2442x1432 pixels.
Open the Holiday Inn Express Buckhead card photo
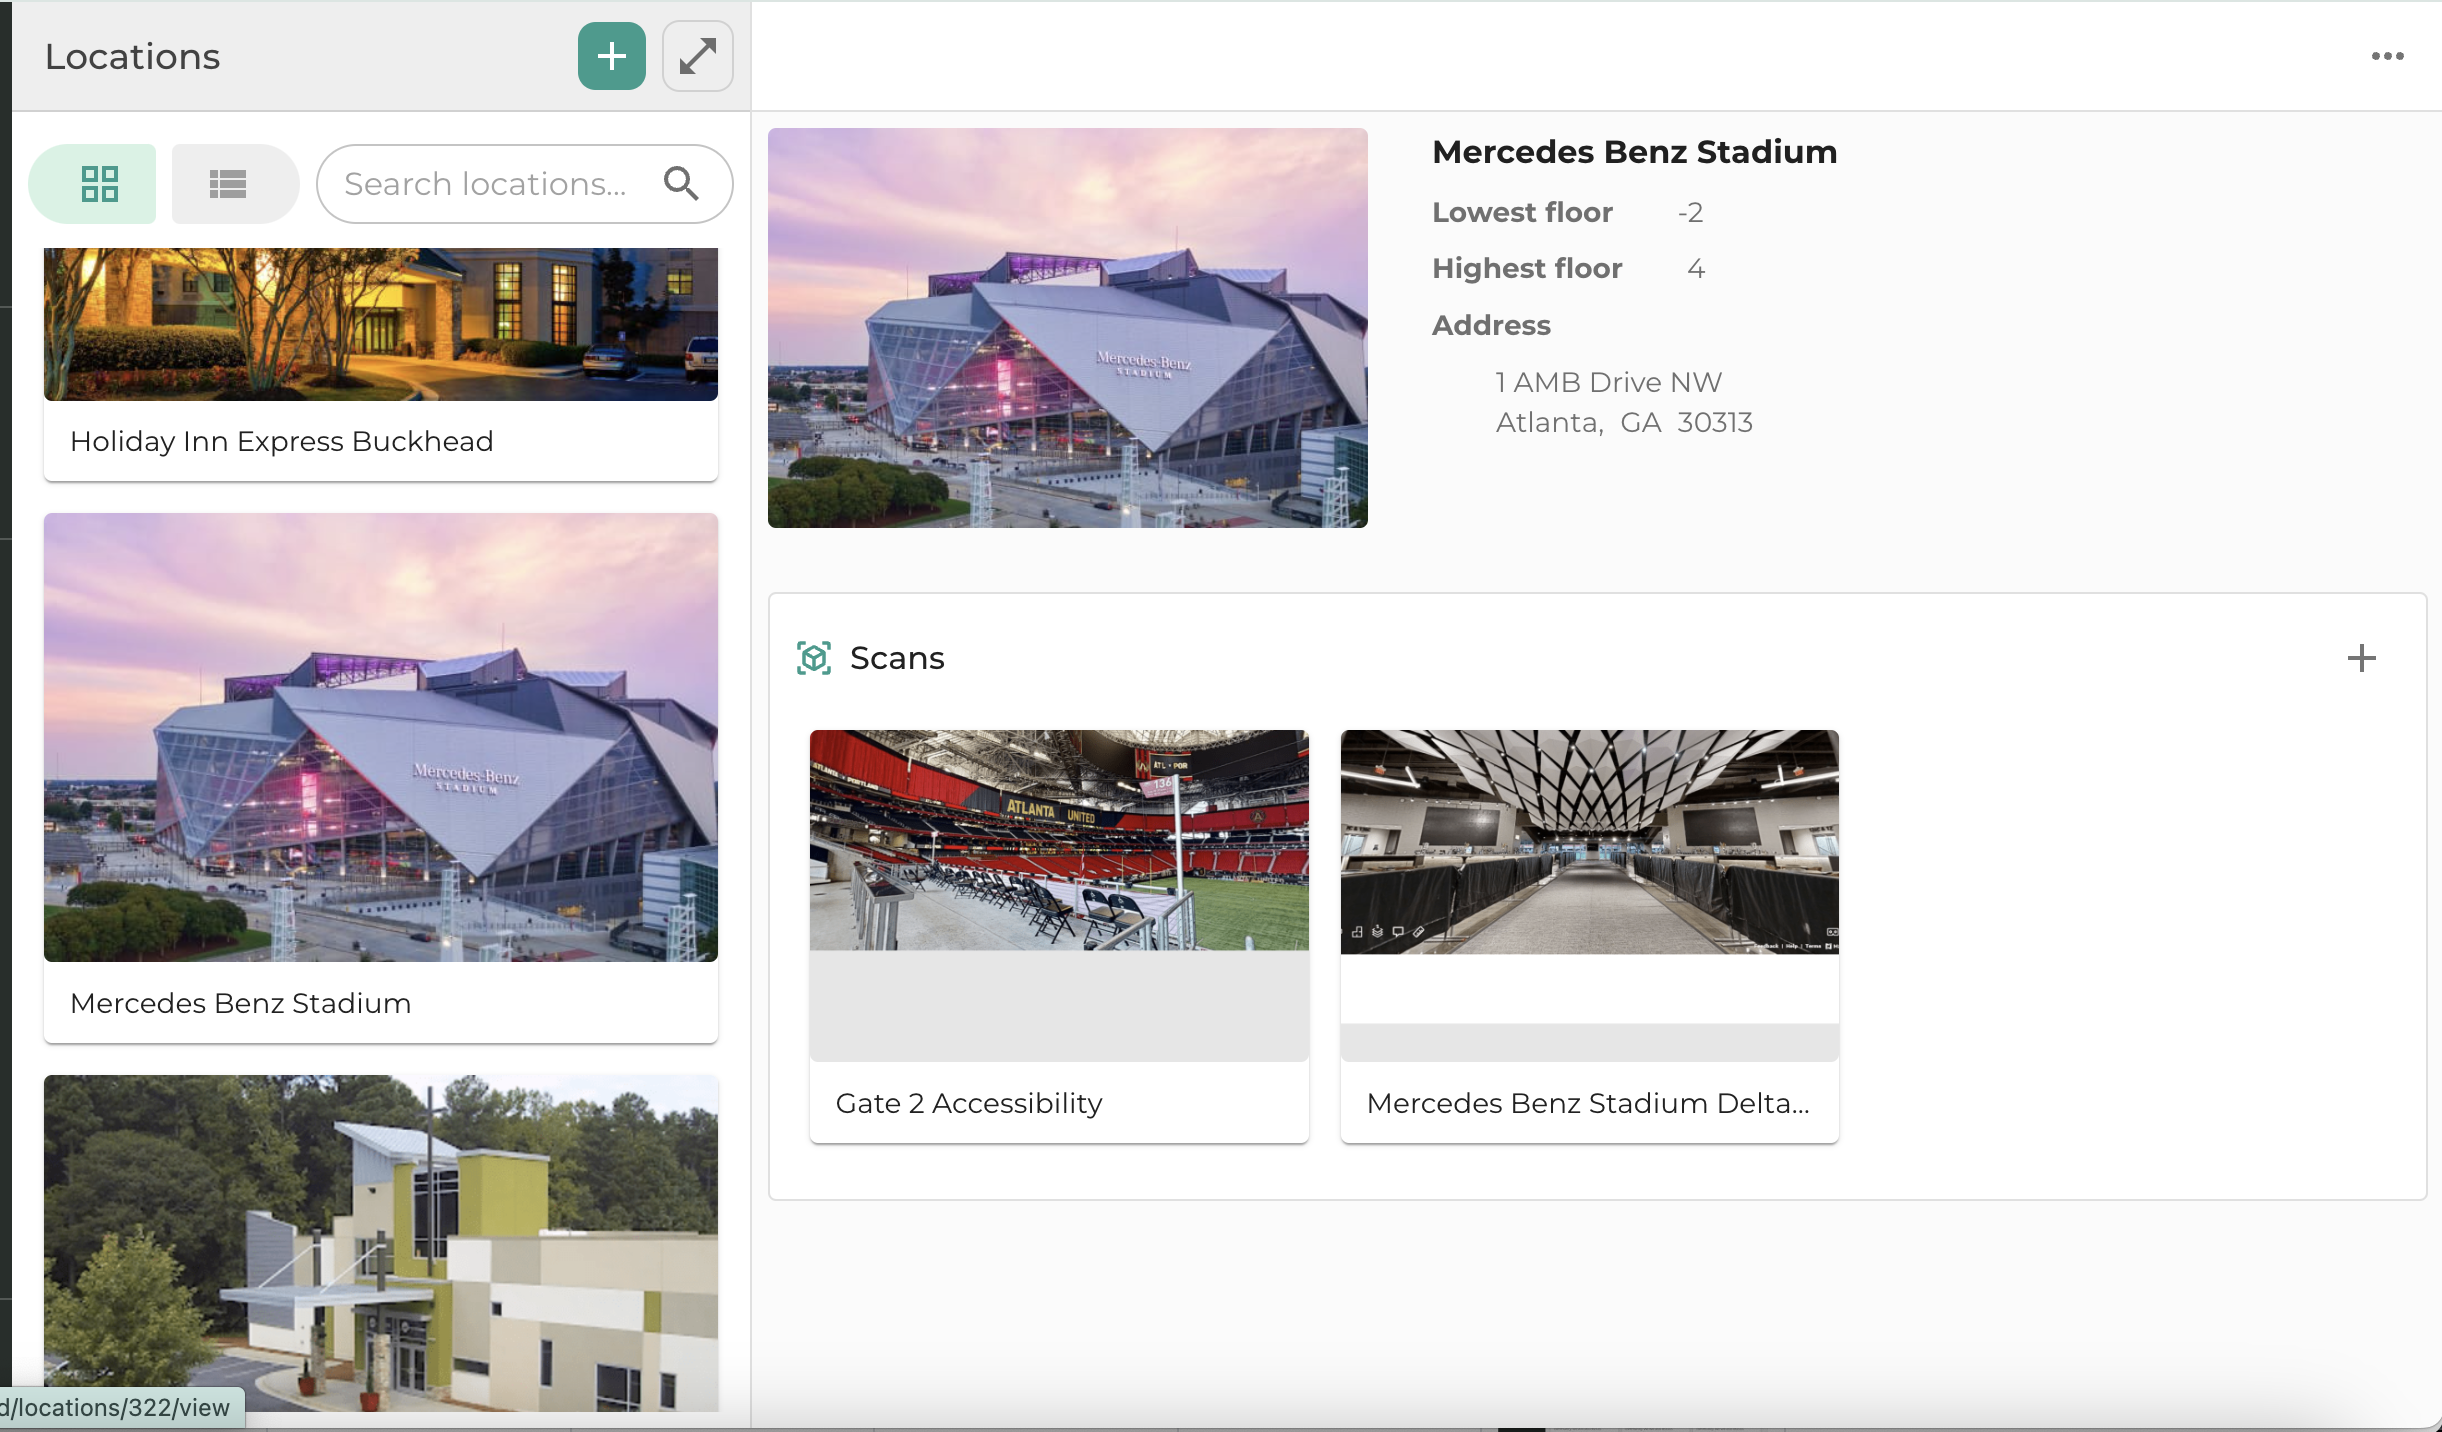click(381, 324)
